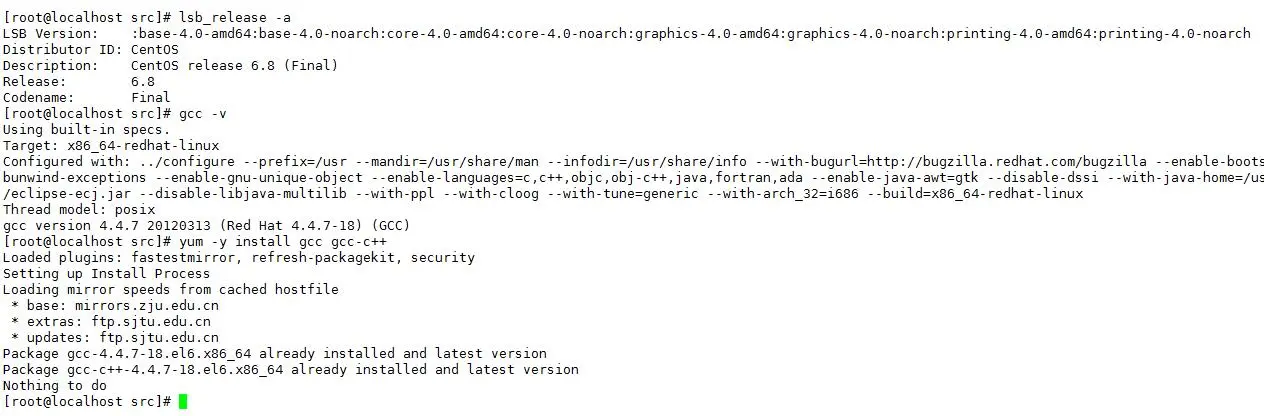Click the green terminal cursor block

[x=182, y=402]
